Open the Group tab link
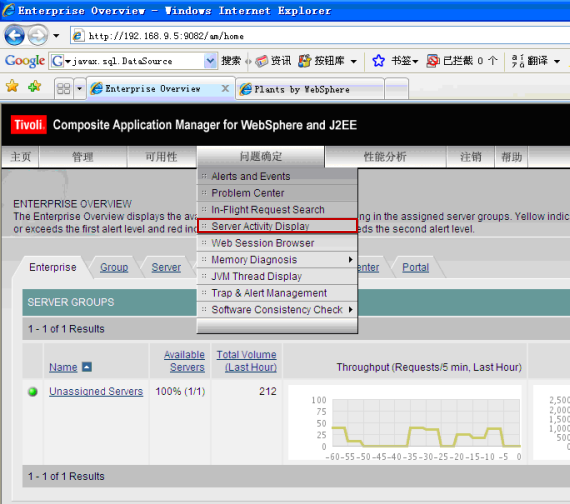Viewport: 570px width, 504px height. coord(114,267)
